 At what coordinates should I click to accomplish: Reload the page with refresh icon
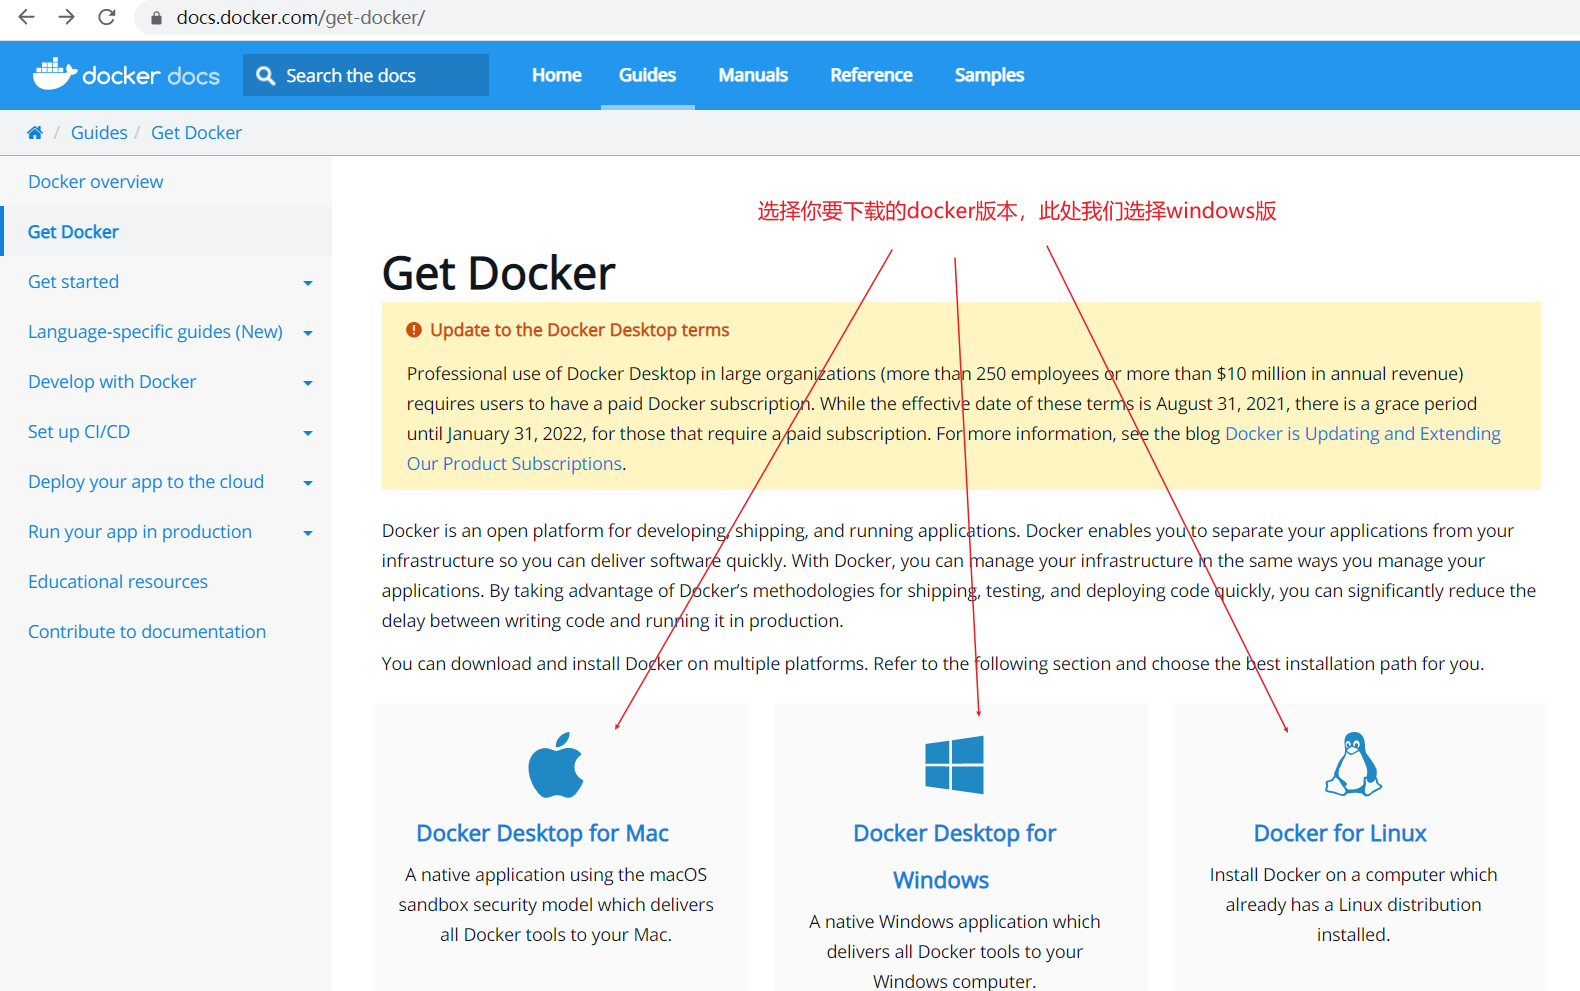pos(107,17)
